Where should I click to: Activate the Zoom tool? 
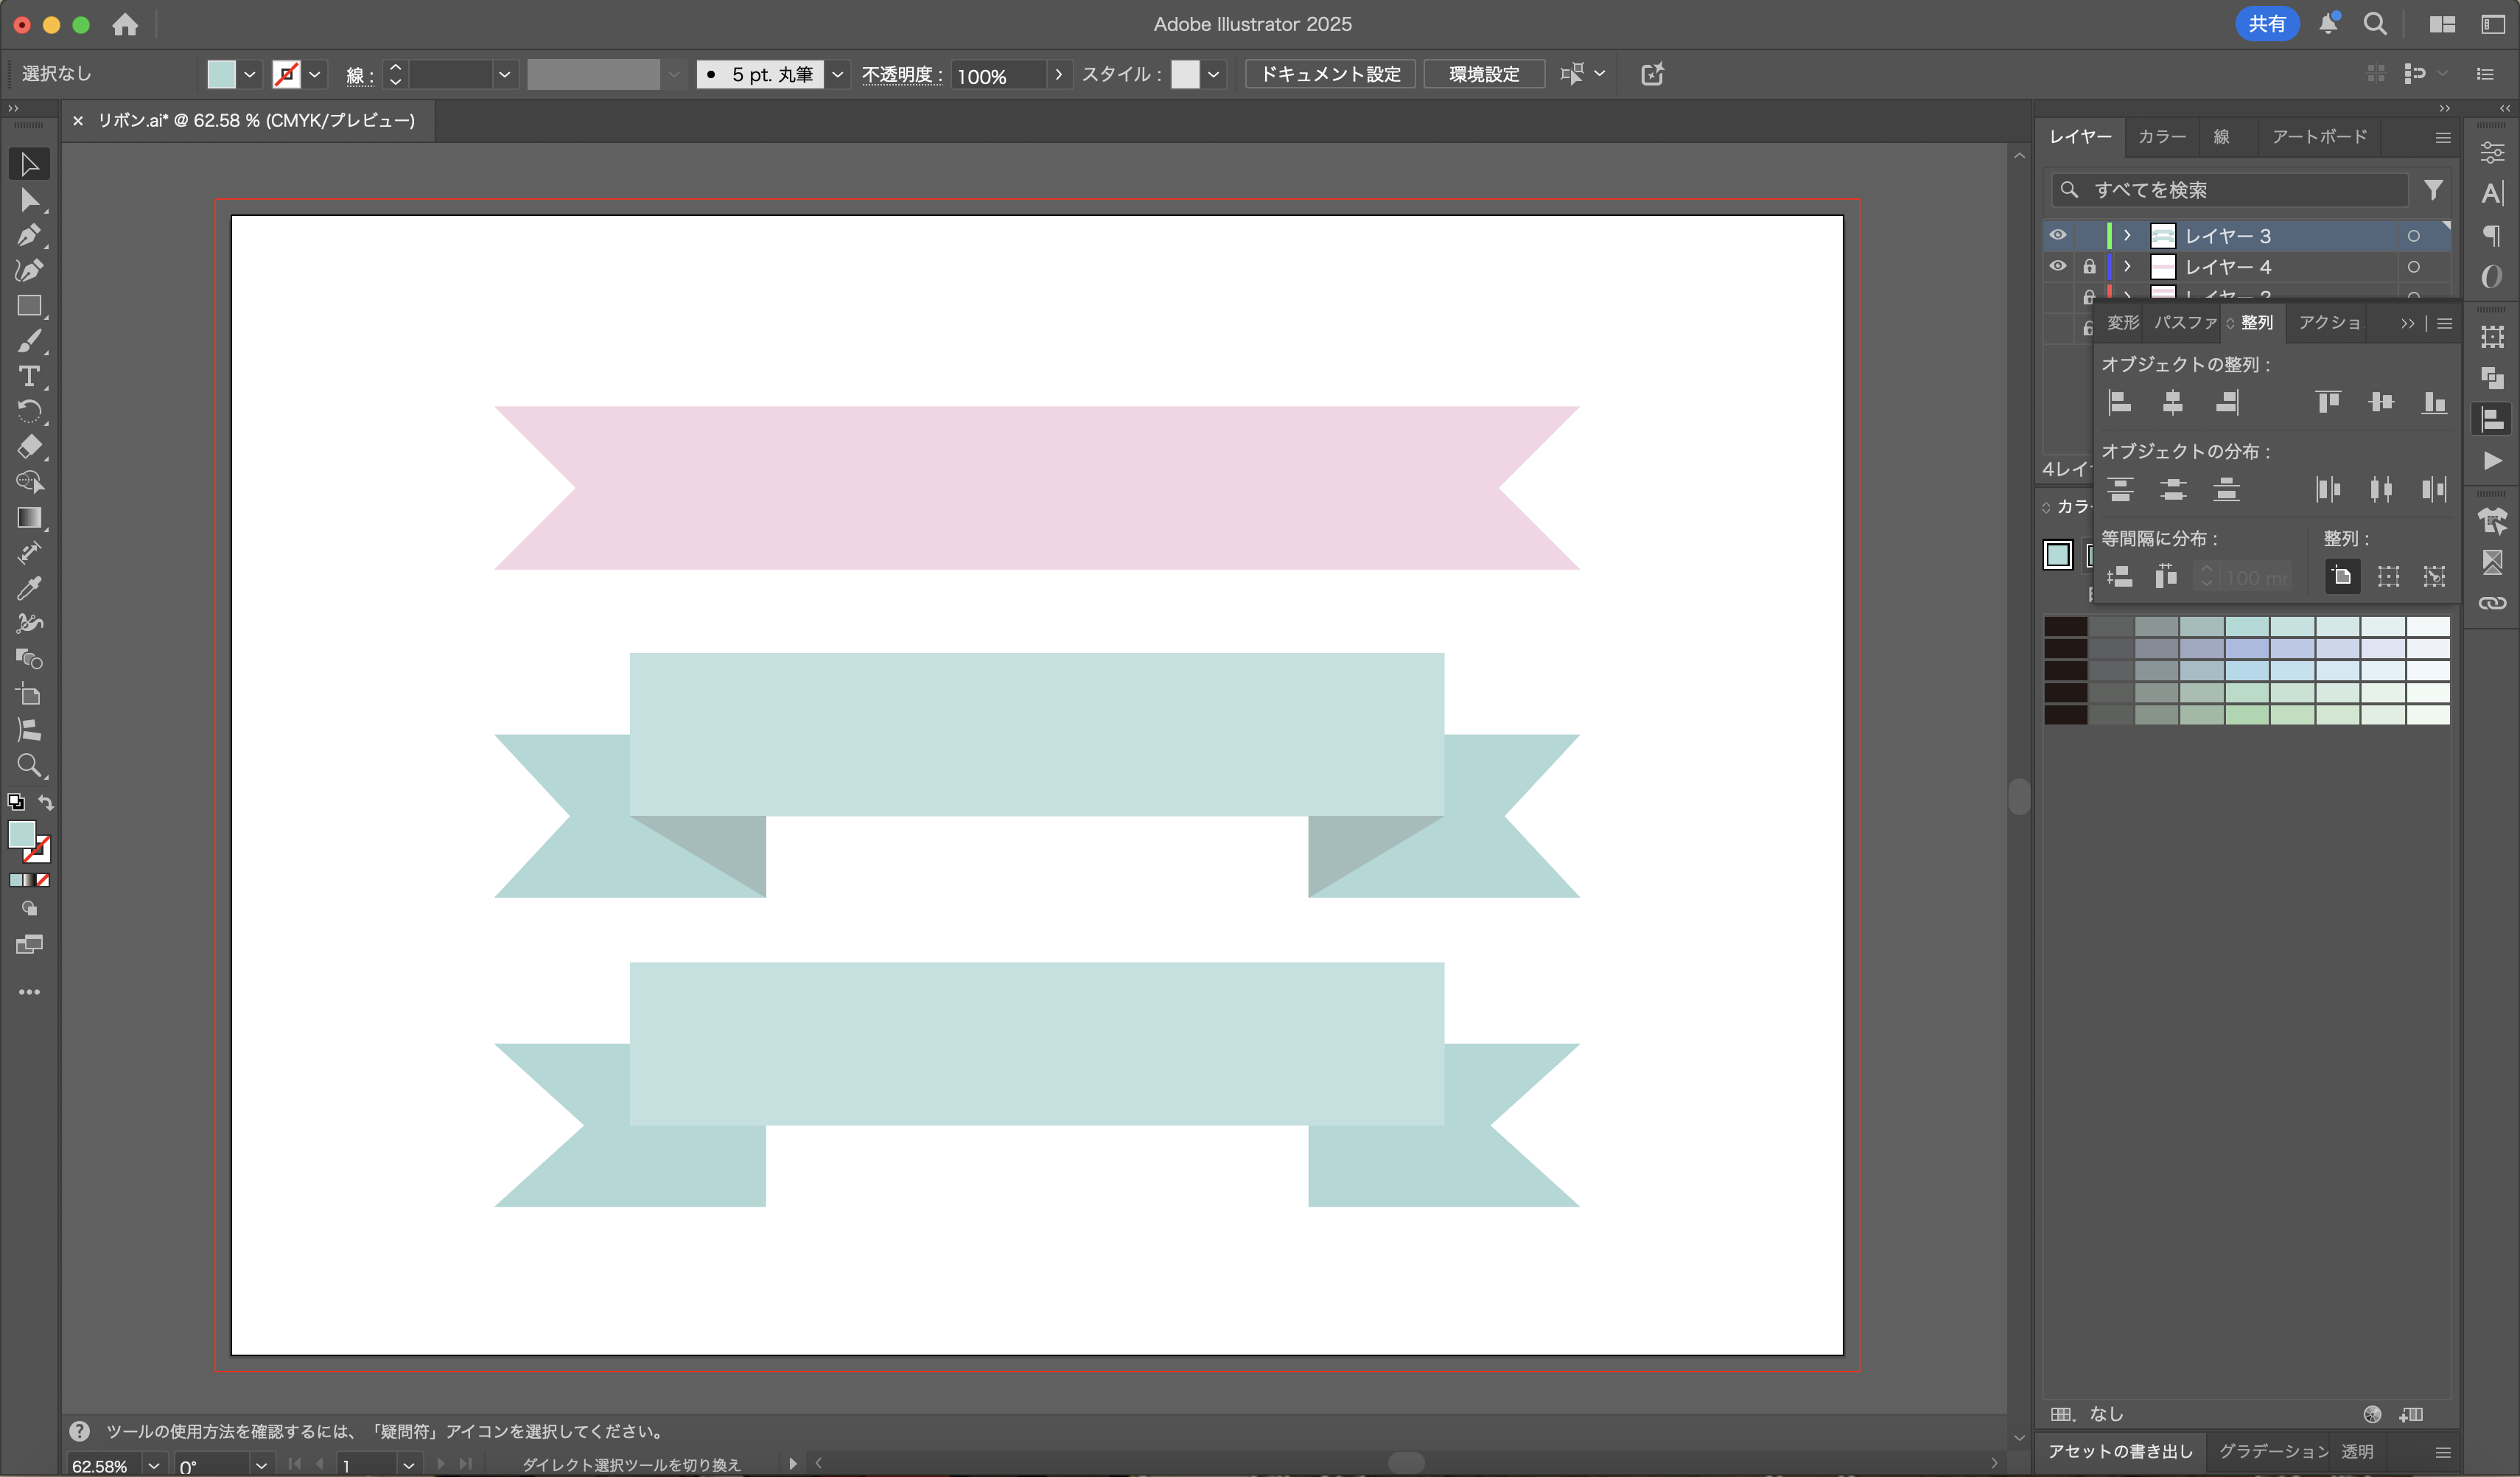pyautogui.click(x=28, y=766)
